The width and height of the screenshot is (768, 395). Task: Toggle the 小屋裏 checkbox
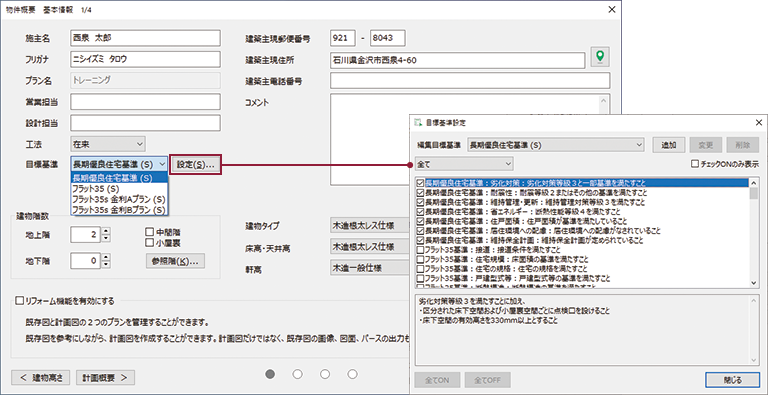coord(150,242)
